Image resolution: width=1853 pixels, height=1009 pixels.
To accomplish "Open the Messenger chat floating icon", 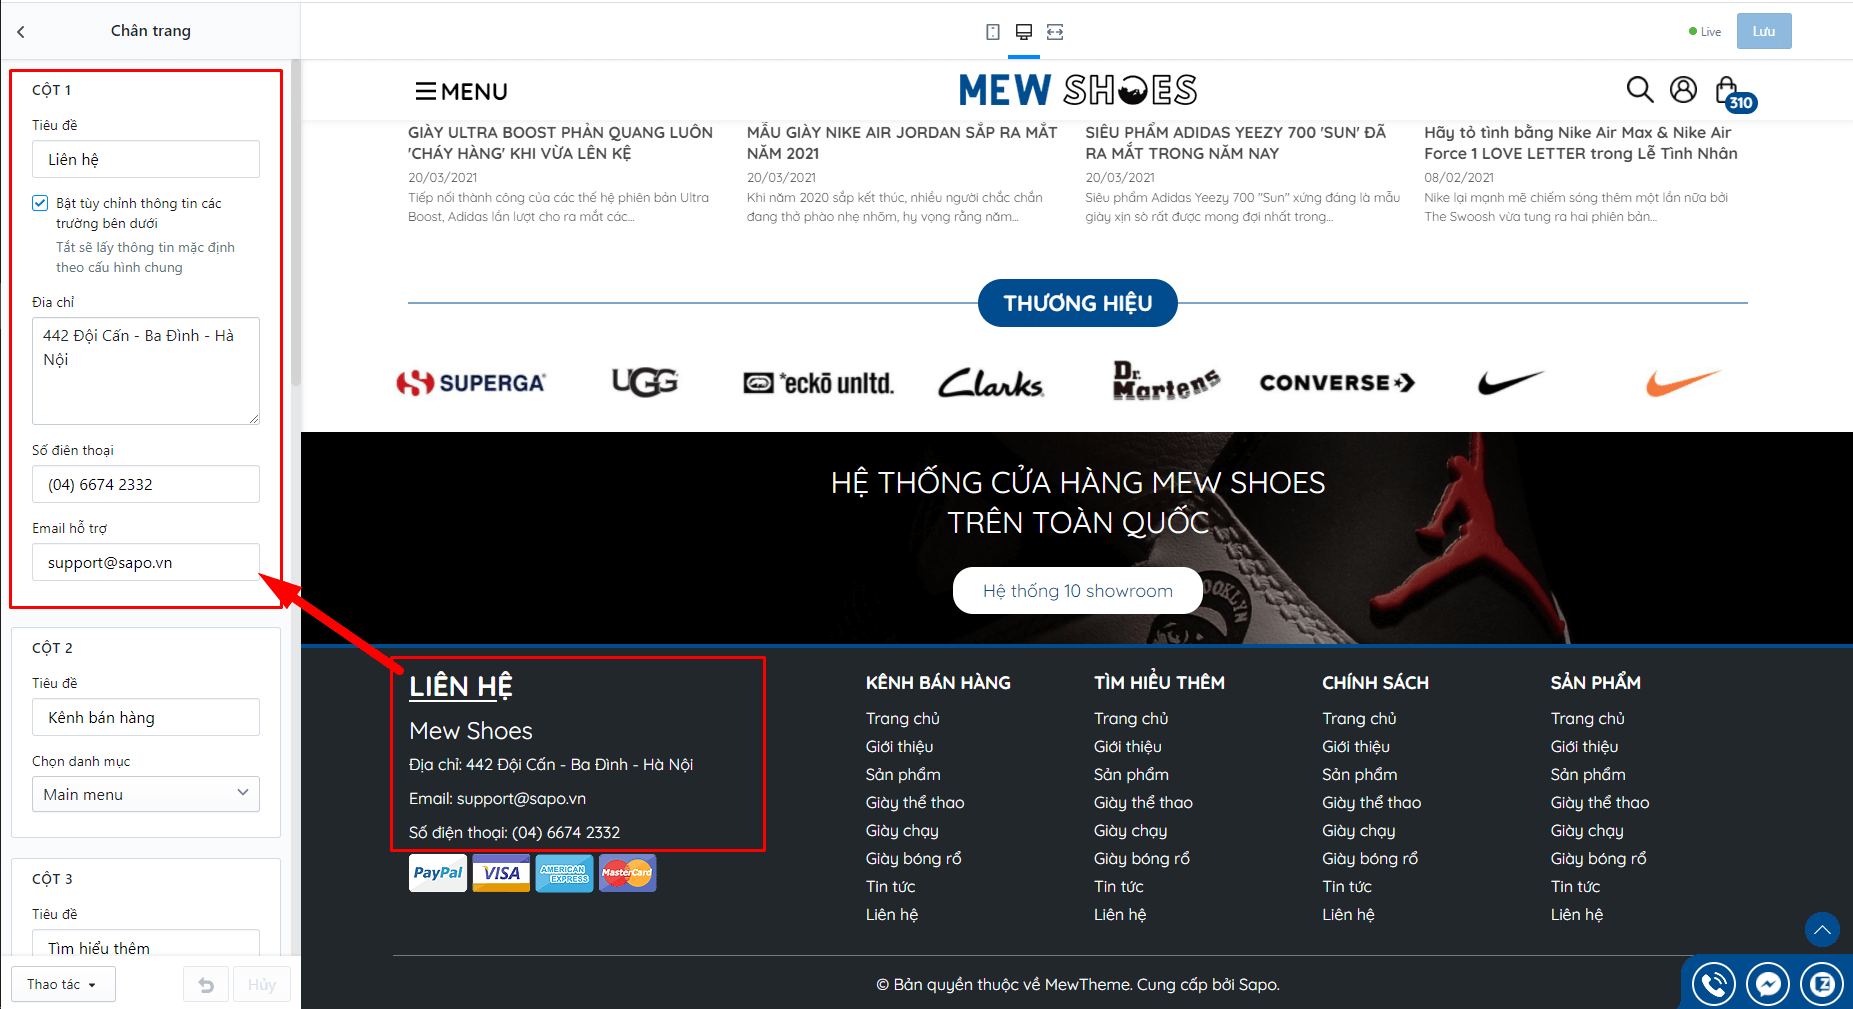I will pos(1767,985).
